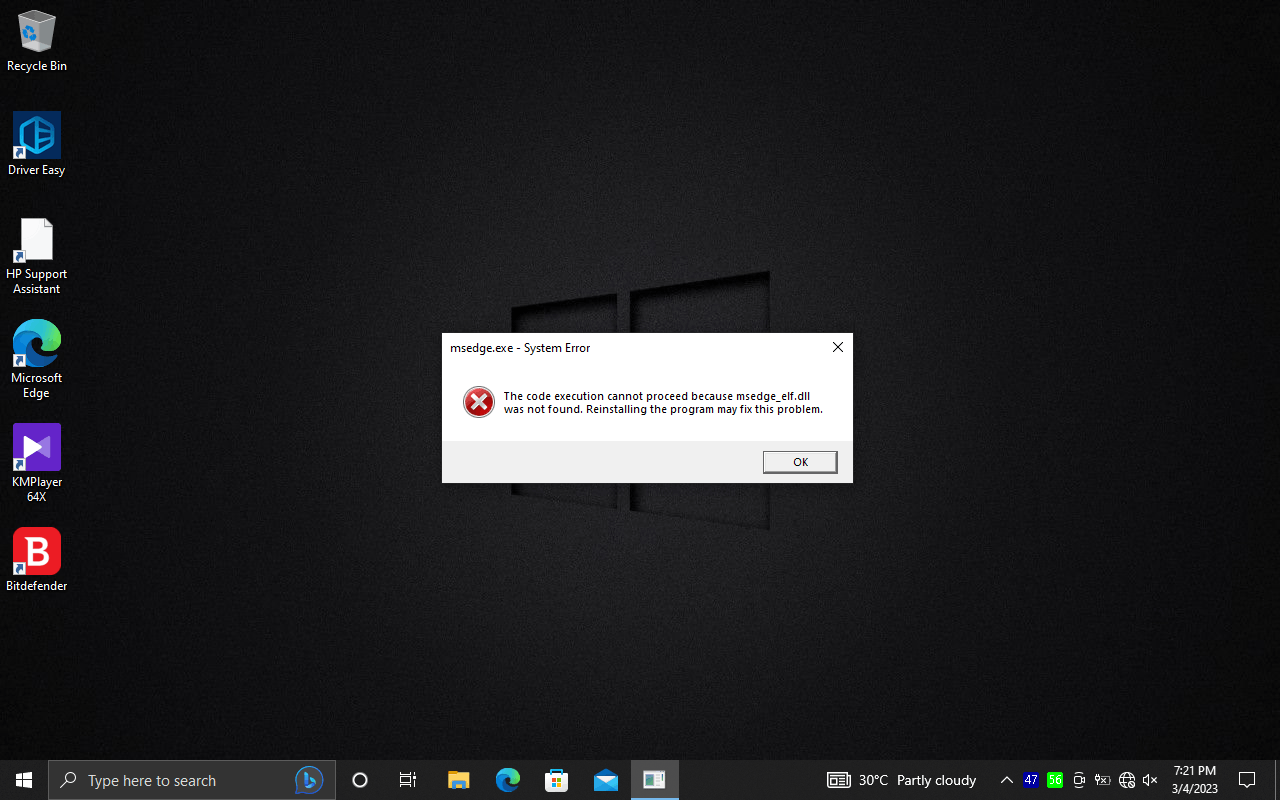This screenshot has height=800, width=1280.
Task: Open the weather widget '30°C Partly cloudy'
Action: [x=902, y=780]
